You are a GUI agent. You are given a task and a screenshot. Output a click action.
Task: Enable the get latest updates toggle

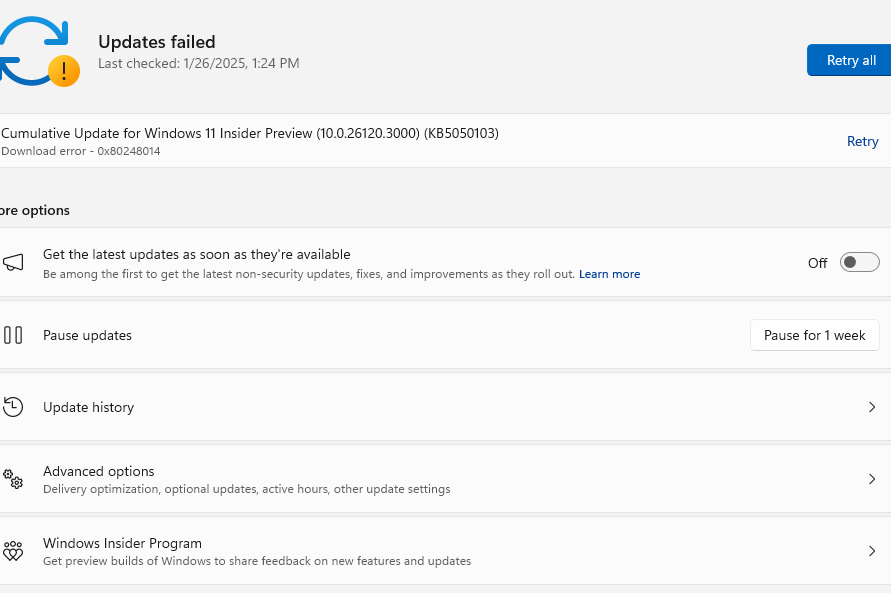coord(859,263)
